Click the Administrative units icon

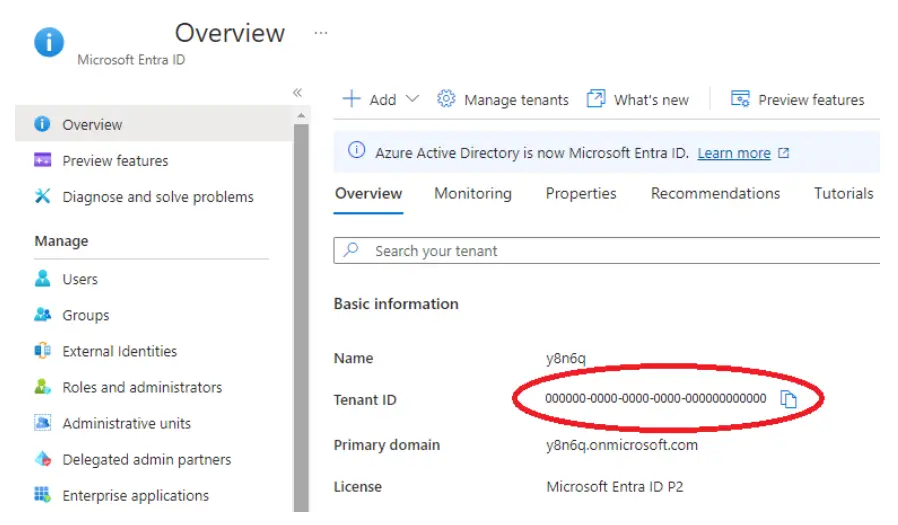[x=42, y=423]
